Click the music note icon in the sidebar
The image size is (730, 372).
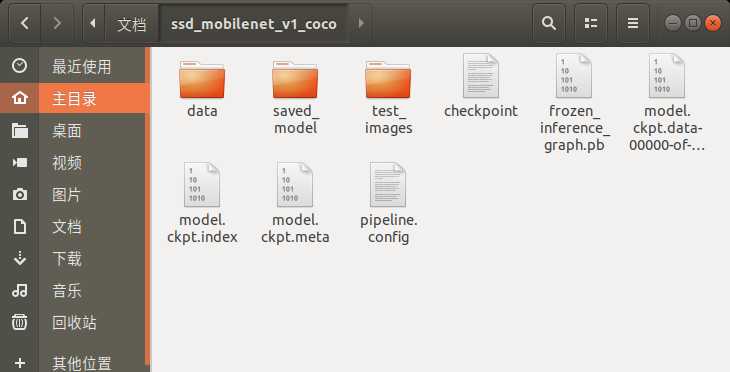20,290
